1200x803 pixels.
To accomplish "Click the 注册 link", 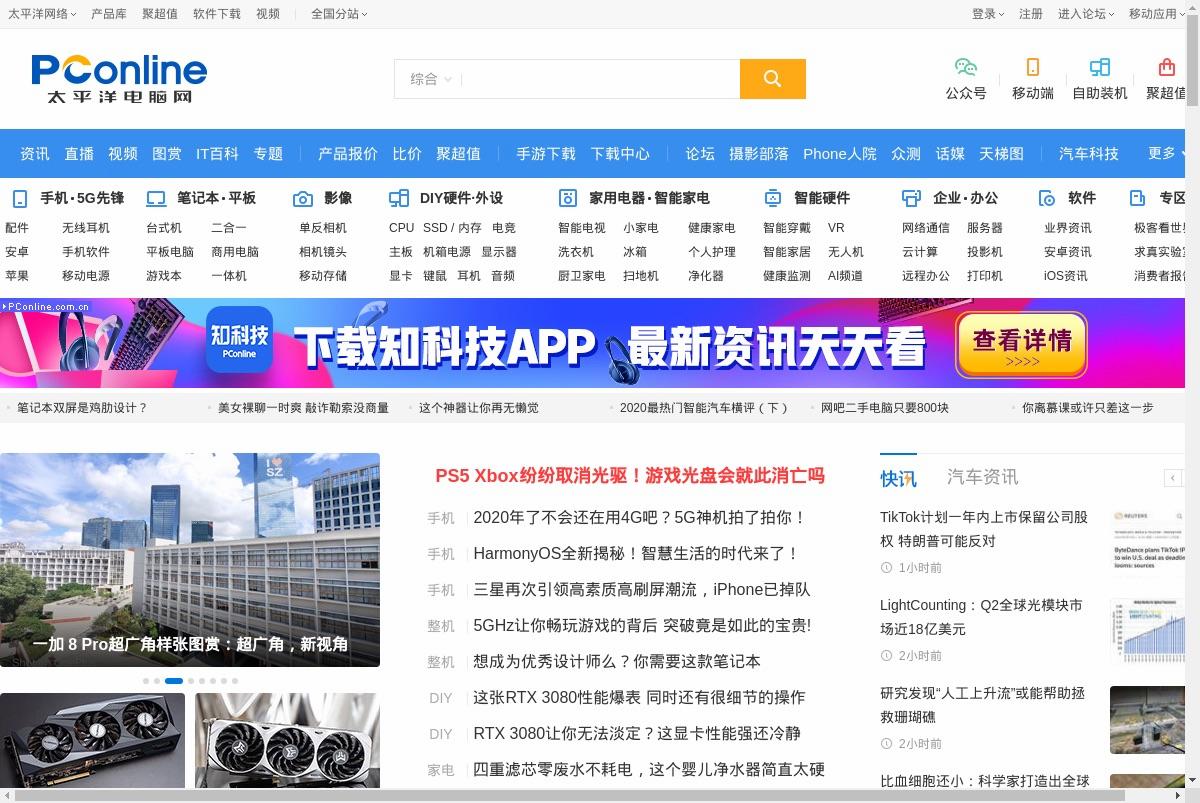I will coord(1031,14).
